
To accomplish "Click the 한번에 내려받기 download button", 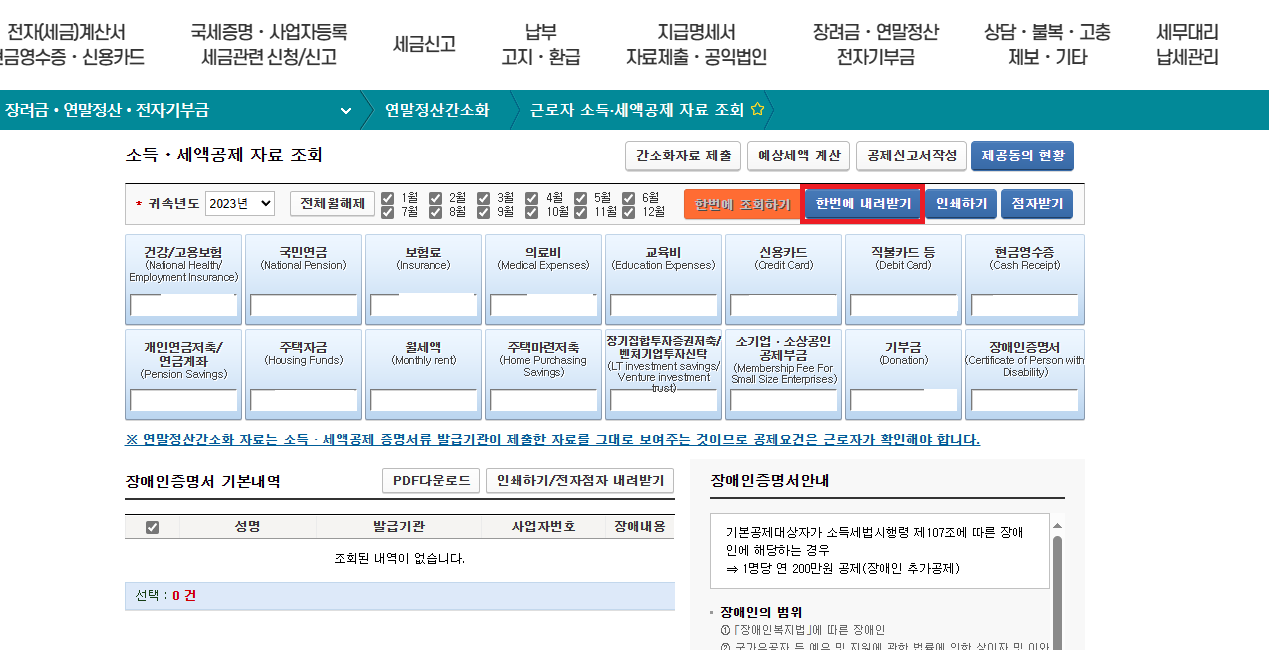I will tap(862, 203).
